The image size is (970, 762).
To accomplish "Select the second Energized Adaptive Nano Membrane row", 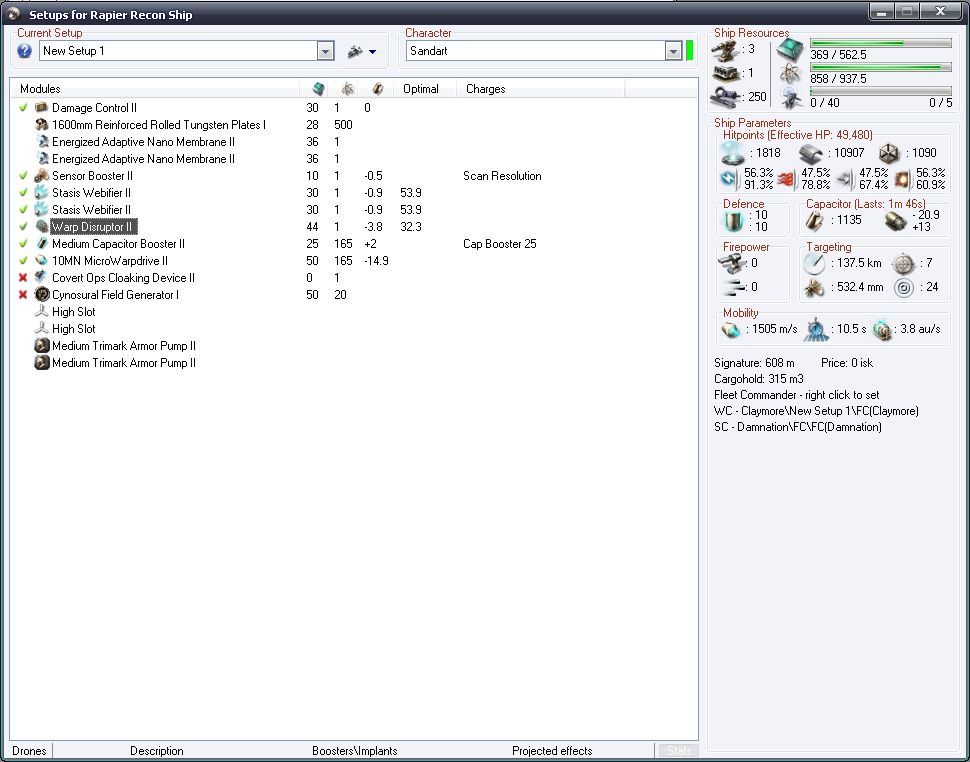I will click(354, 159).
